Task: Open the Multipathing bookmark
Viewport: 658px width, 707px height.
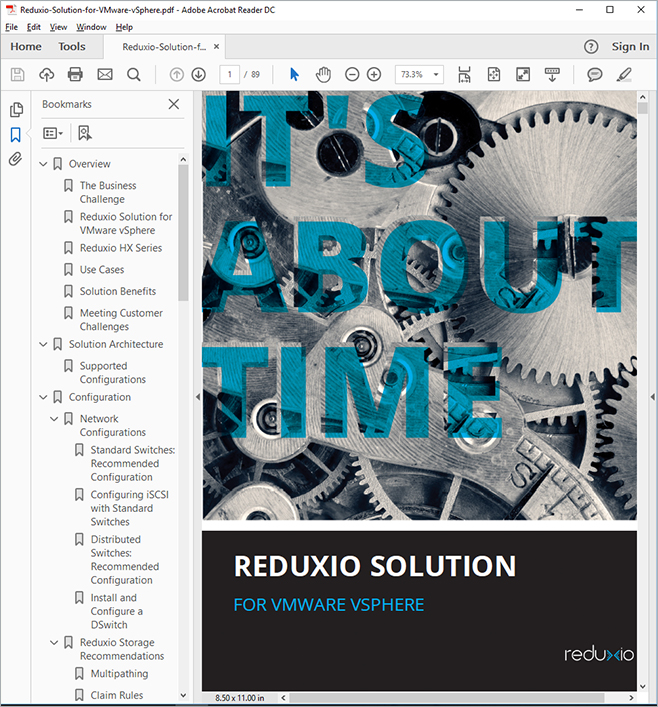Action: click(x=119, y=674)
